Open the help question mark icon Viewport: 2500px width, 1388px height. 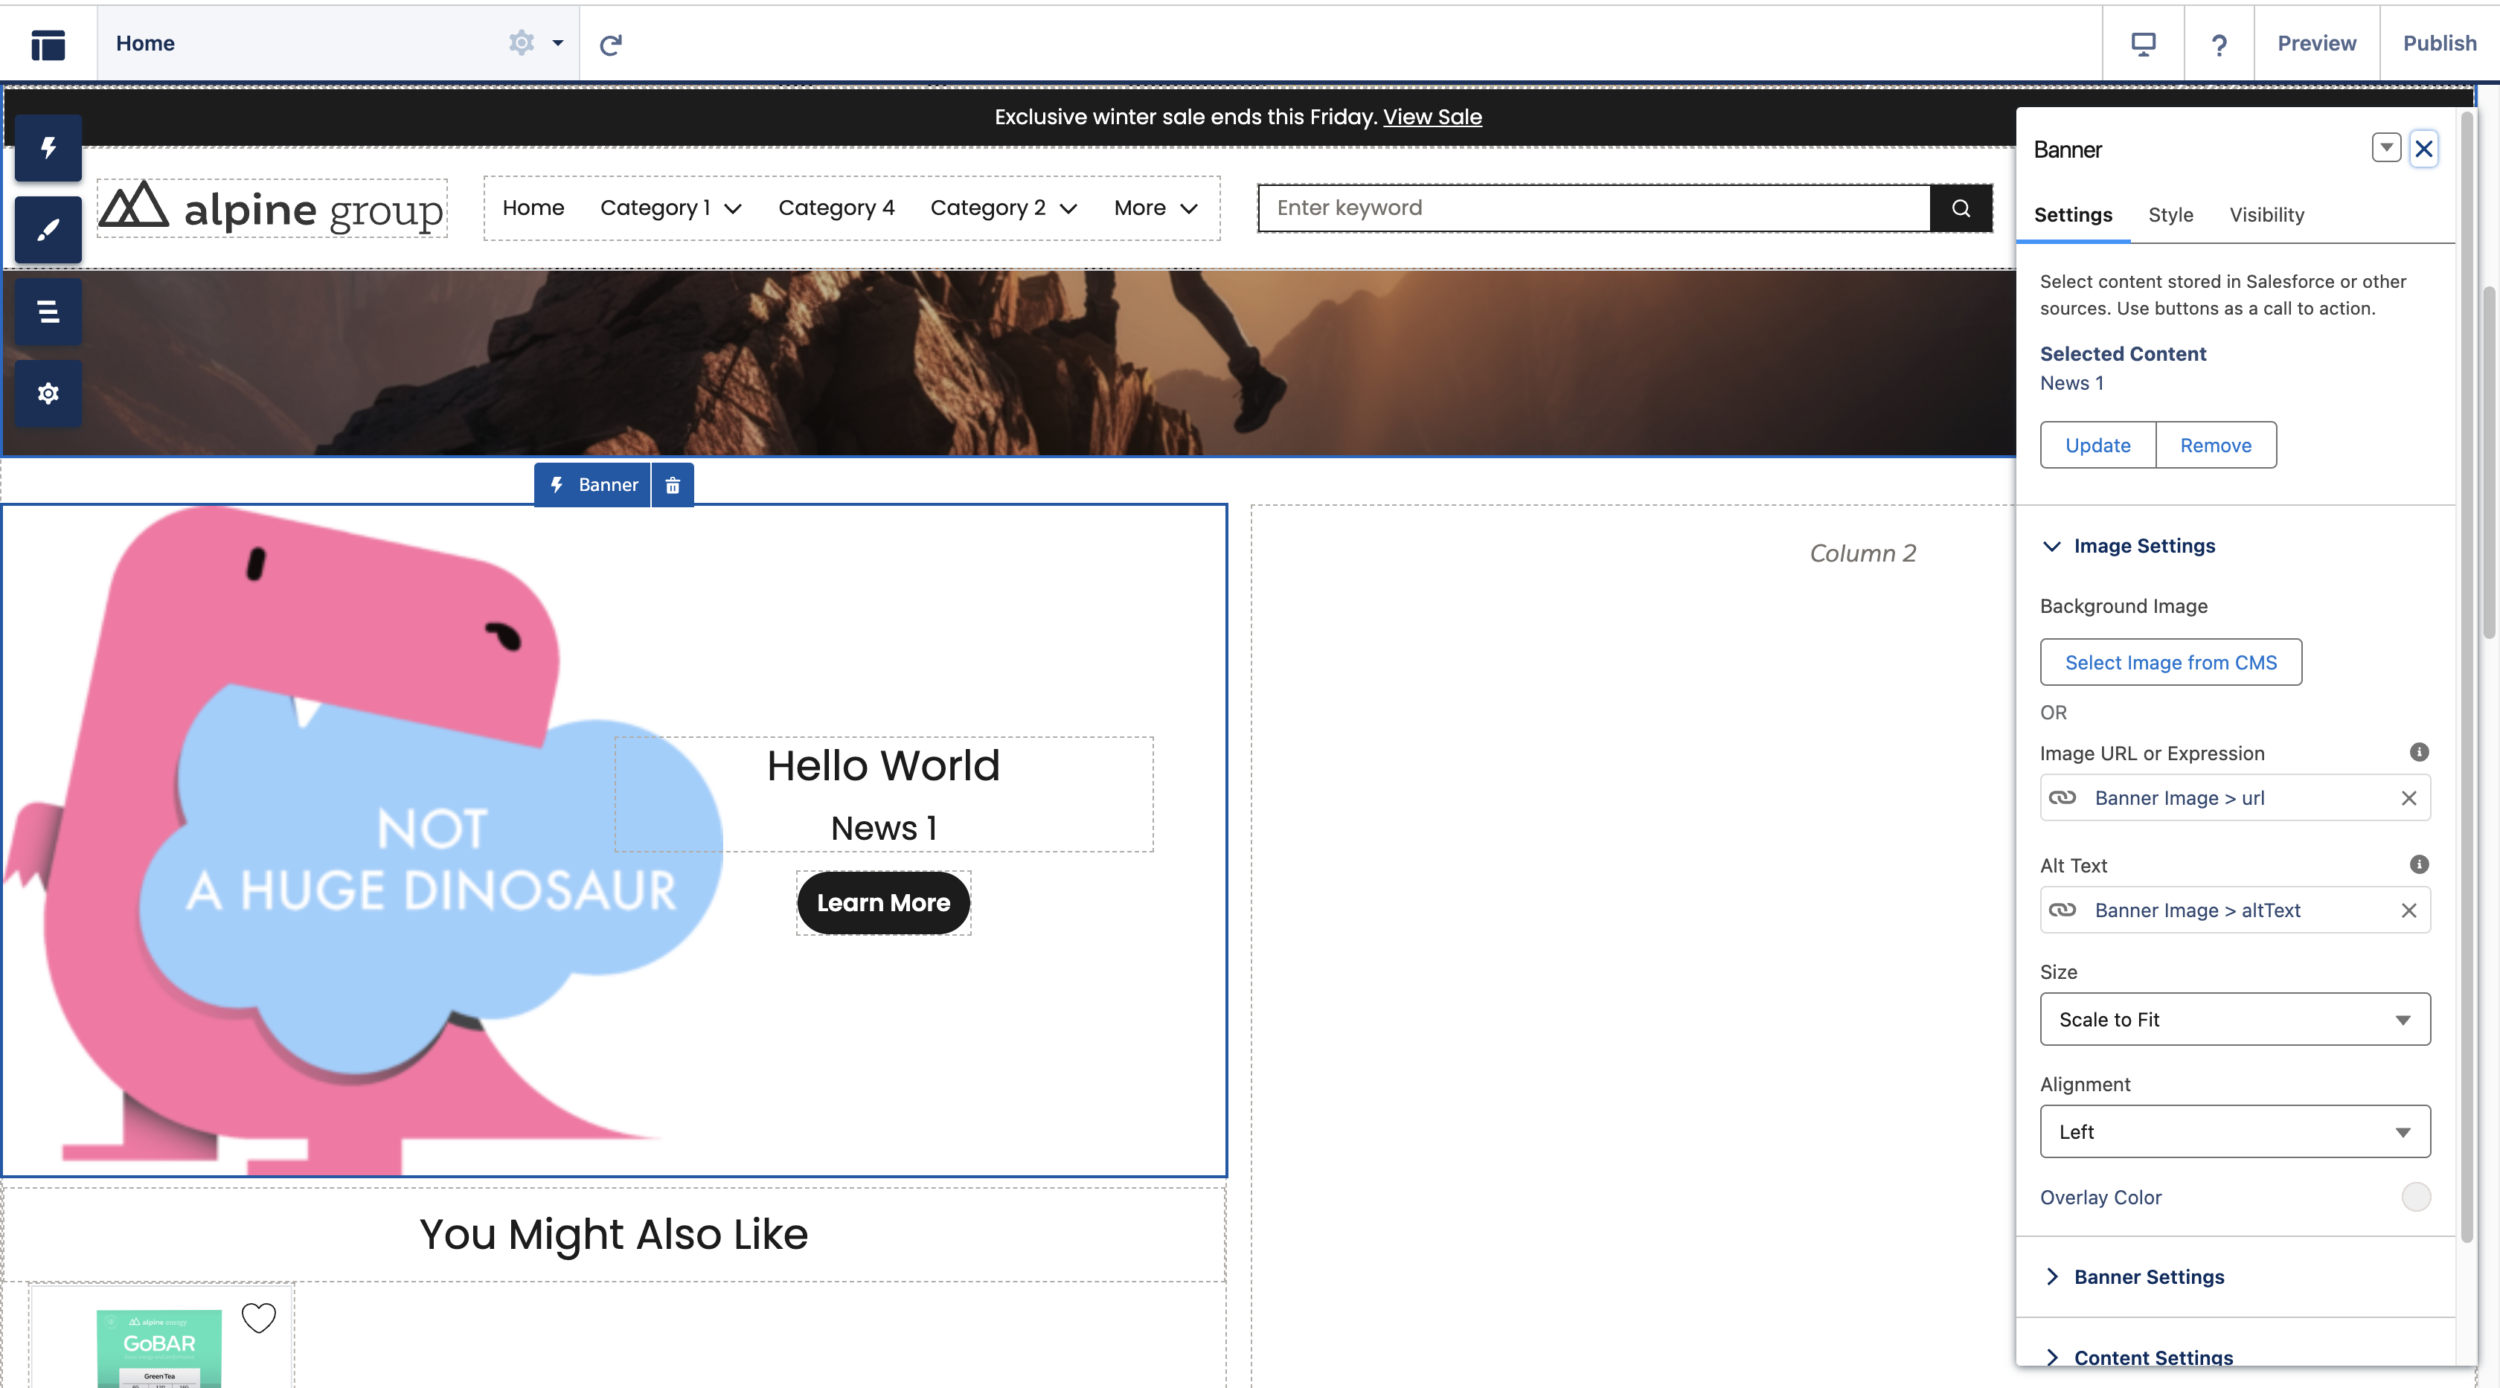point(2219,44)
